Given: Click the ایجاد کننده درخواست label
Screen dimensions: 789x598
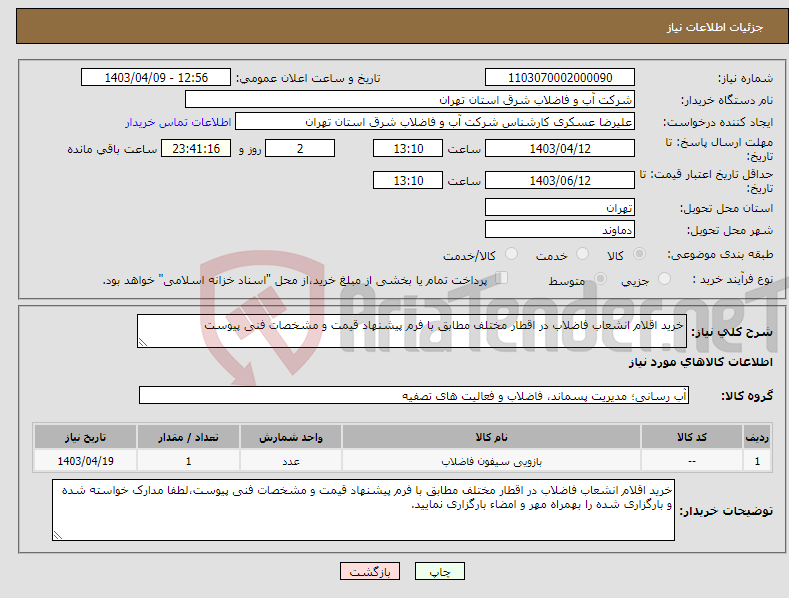Looking at the screenshot, I should (x=718, y=123).
